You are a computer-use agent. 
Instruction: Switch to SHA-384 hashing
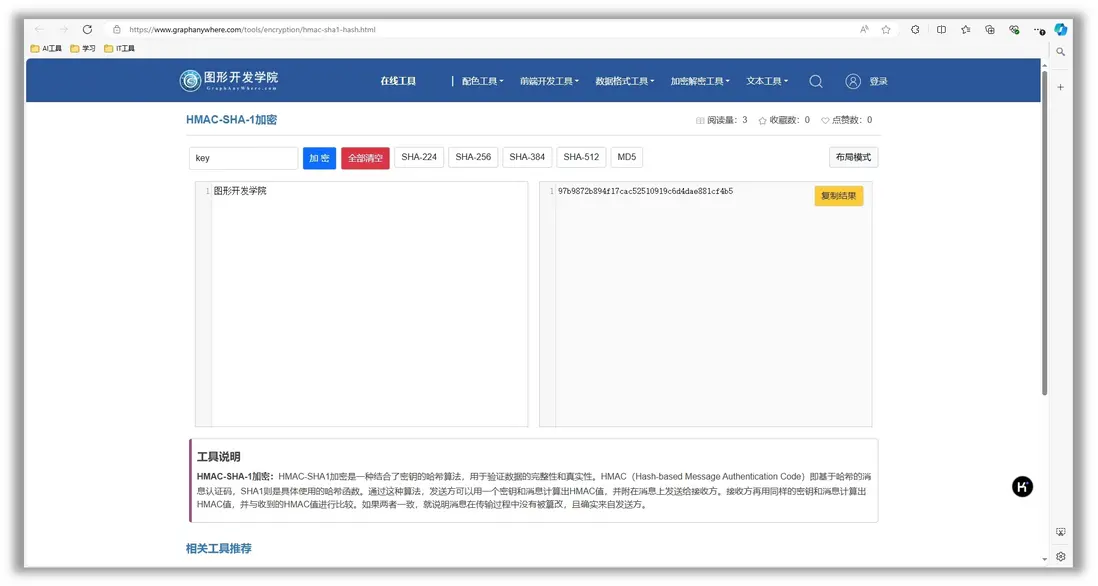pos(527,157)
